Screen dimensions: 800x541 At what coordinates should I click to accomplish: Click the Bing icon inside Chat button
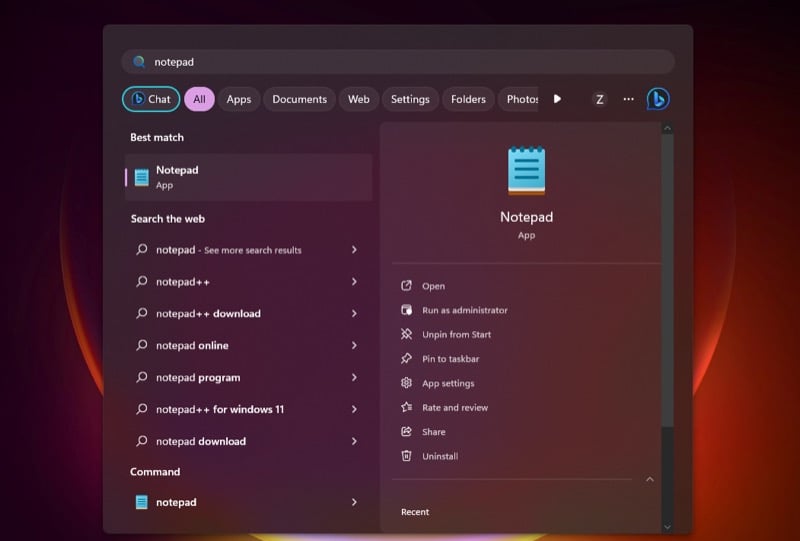click(x=138, y=99)
